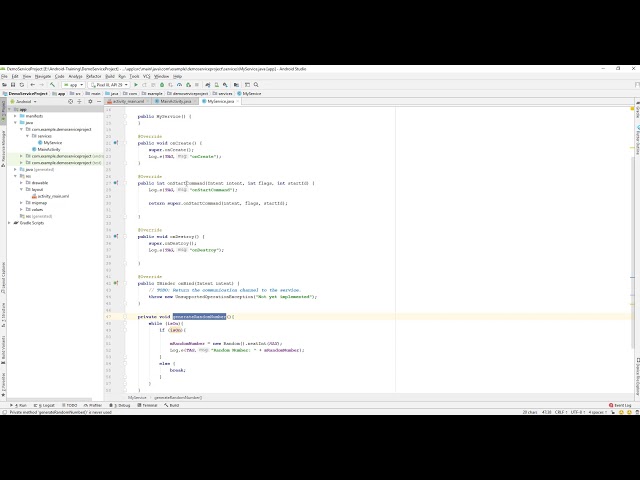Open the Resource Manager side panel

3,149
